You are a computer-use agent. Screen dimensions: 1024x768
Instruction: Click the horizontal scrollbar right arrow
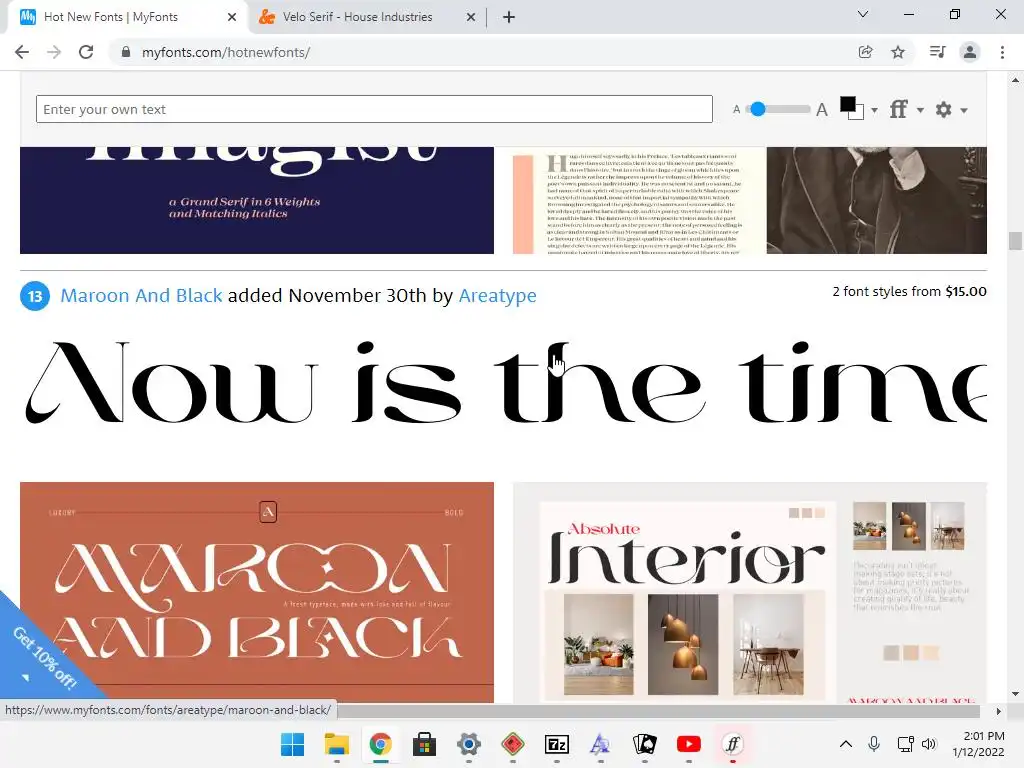click(998, 711)
